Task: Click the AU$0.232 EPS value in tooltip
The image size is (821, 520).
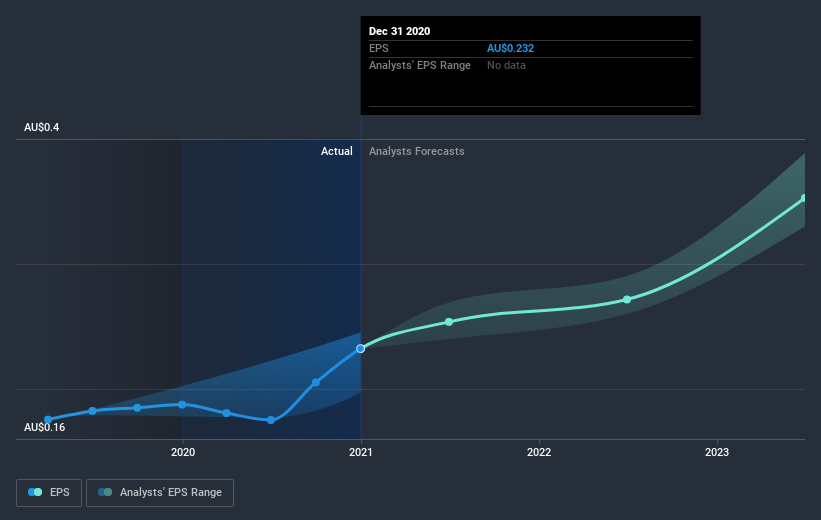Action: point(511,48)
